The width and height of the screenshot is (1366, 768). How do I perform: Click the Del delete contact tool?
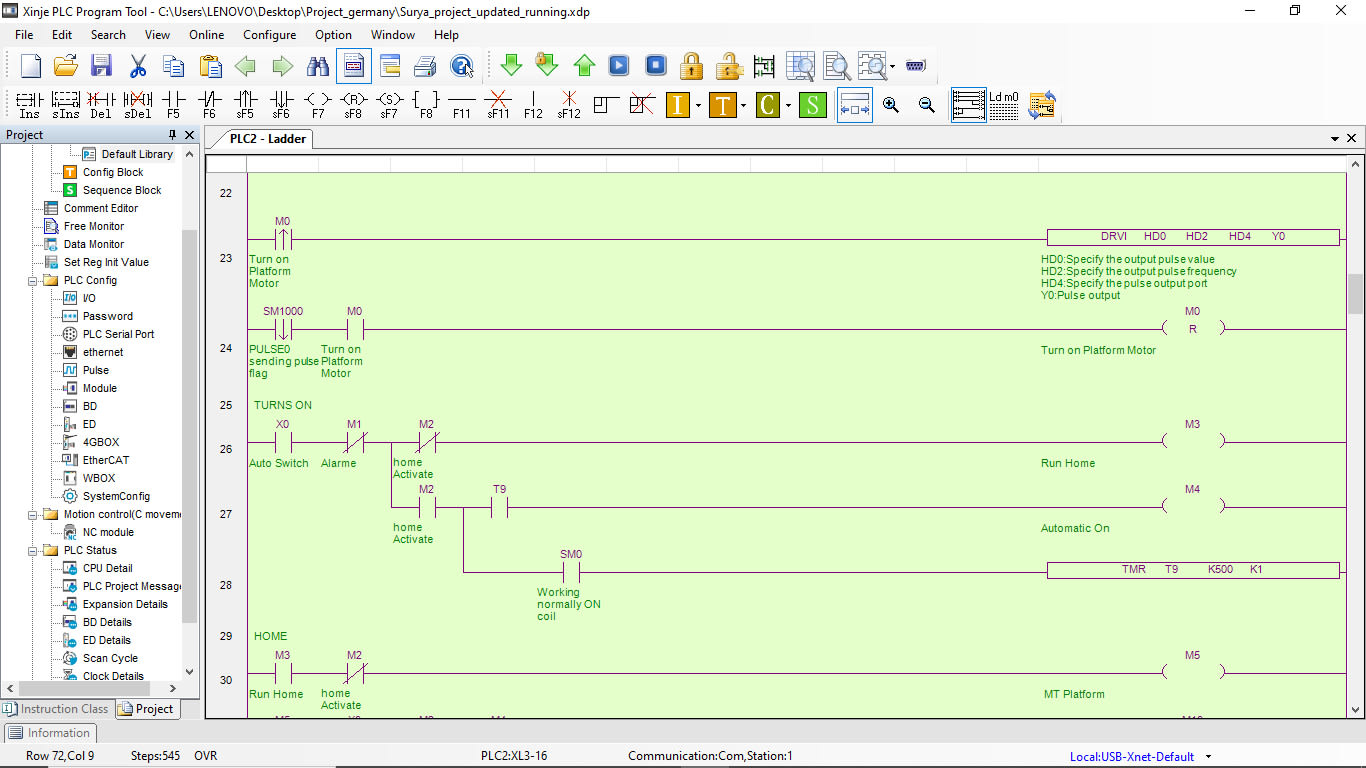[101, 104]
